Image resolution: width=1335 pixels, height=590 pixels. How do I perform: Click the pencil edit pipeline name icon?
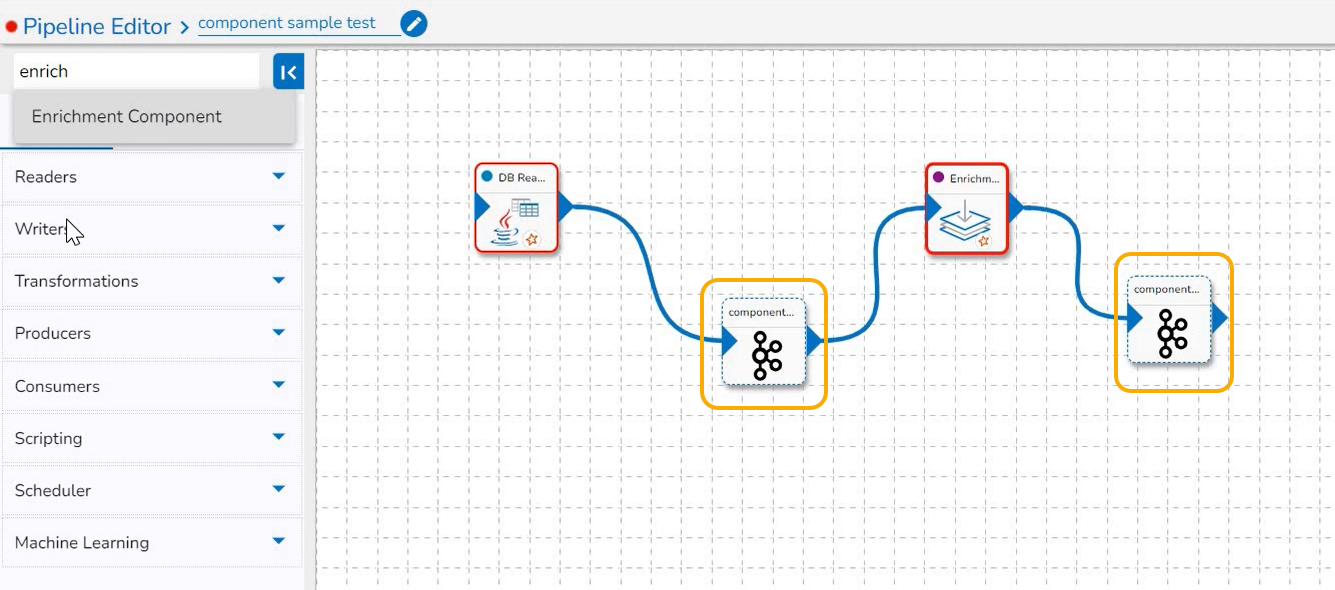coord(413,23)
